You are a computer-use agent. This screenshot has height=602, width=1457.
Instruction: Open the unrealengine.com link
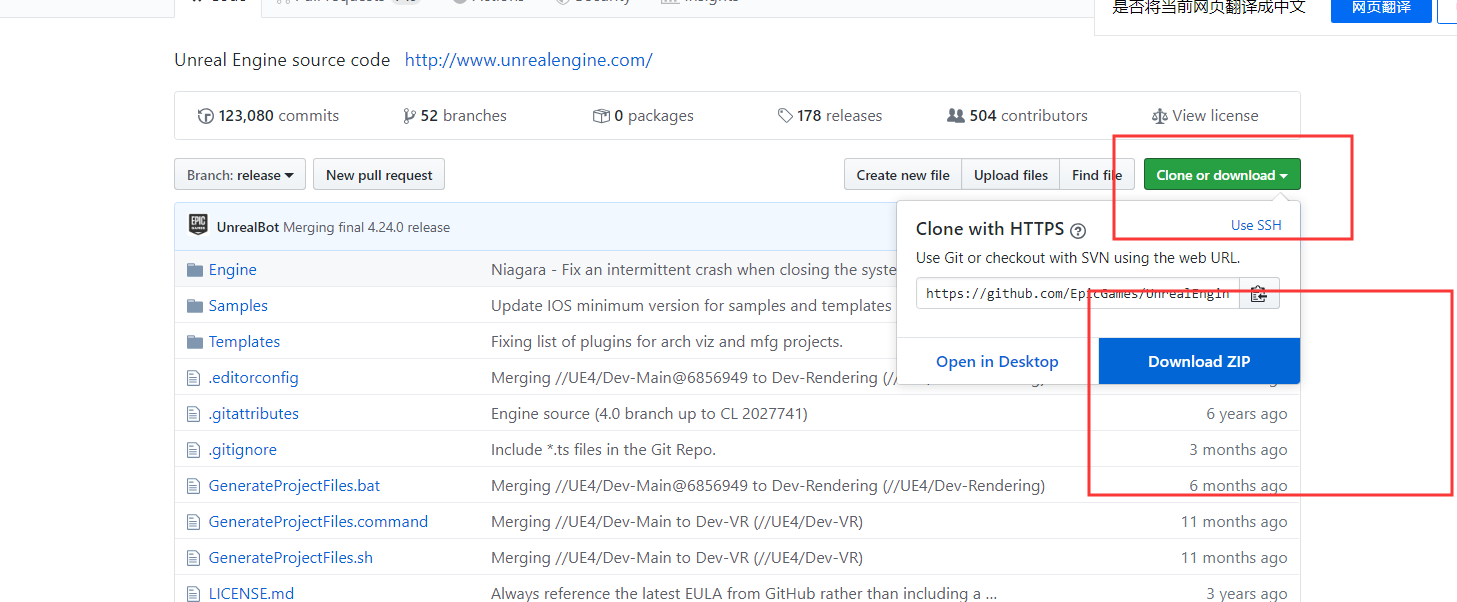click(x=528, y=60)
